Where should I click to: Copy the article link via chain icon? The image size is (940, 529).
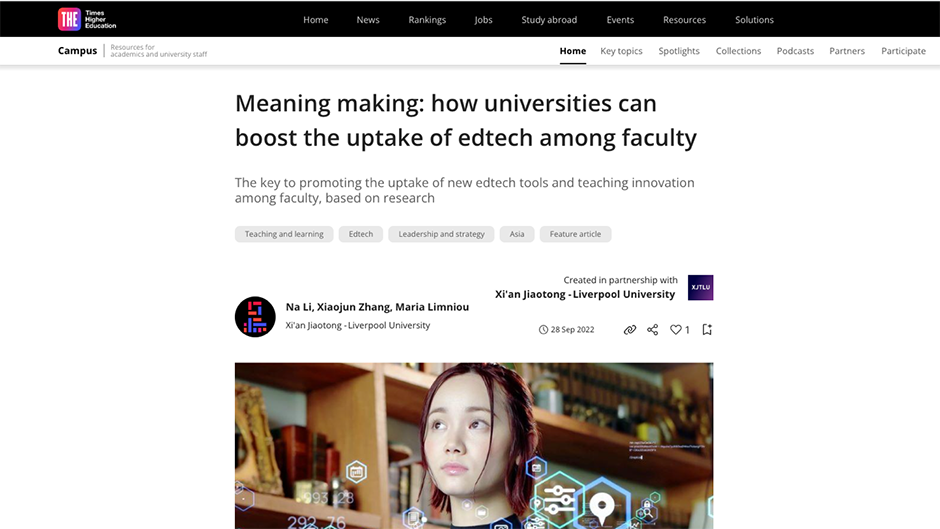pyautogui.click(x=629, y=330)
